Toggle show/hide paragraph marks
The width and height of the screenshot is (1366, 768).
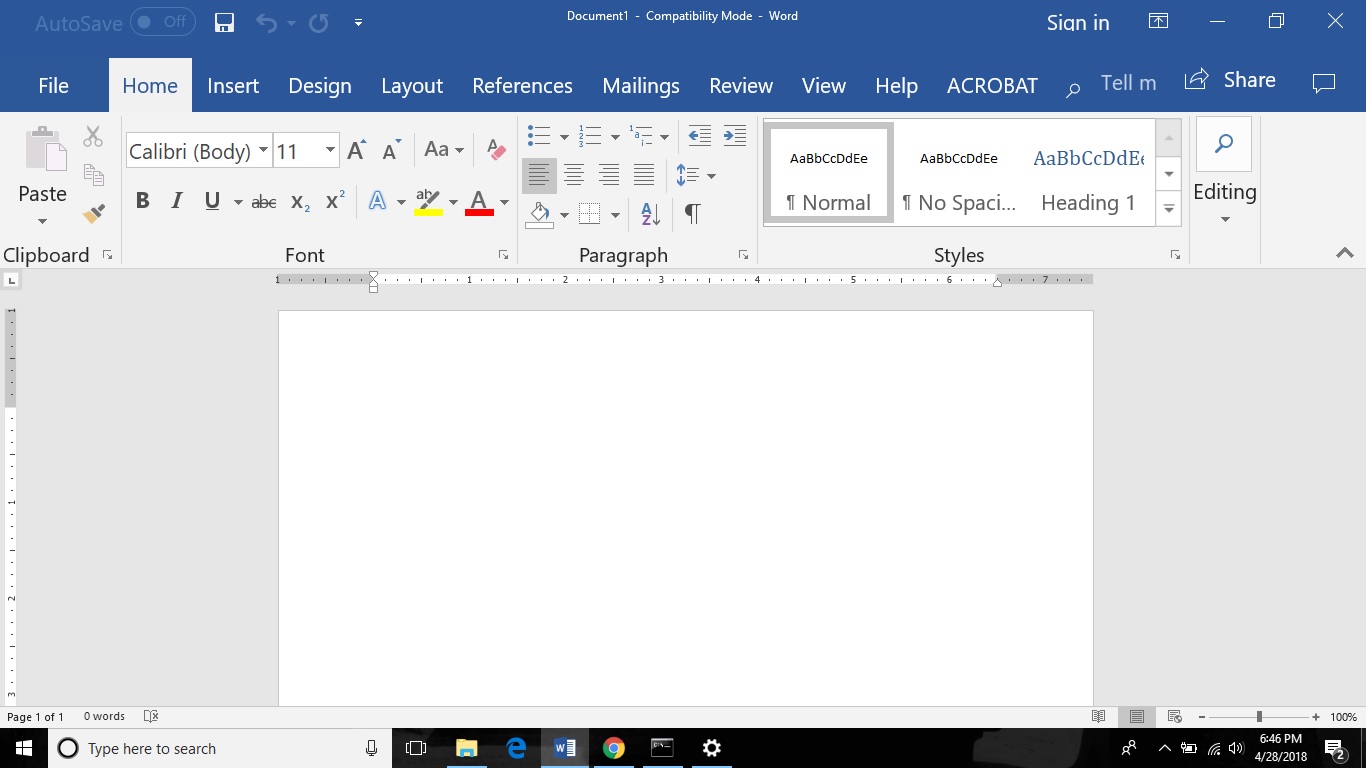(x=692, y=213)
